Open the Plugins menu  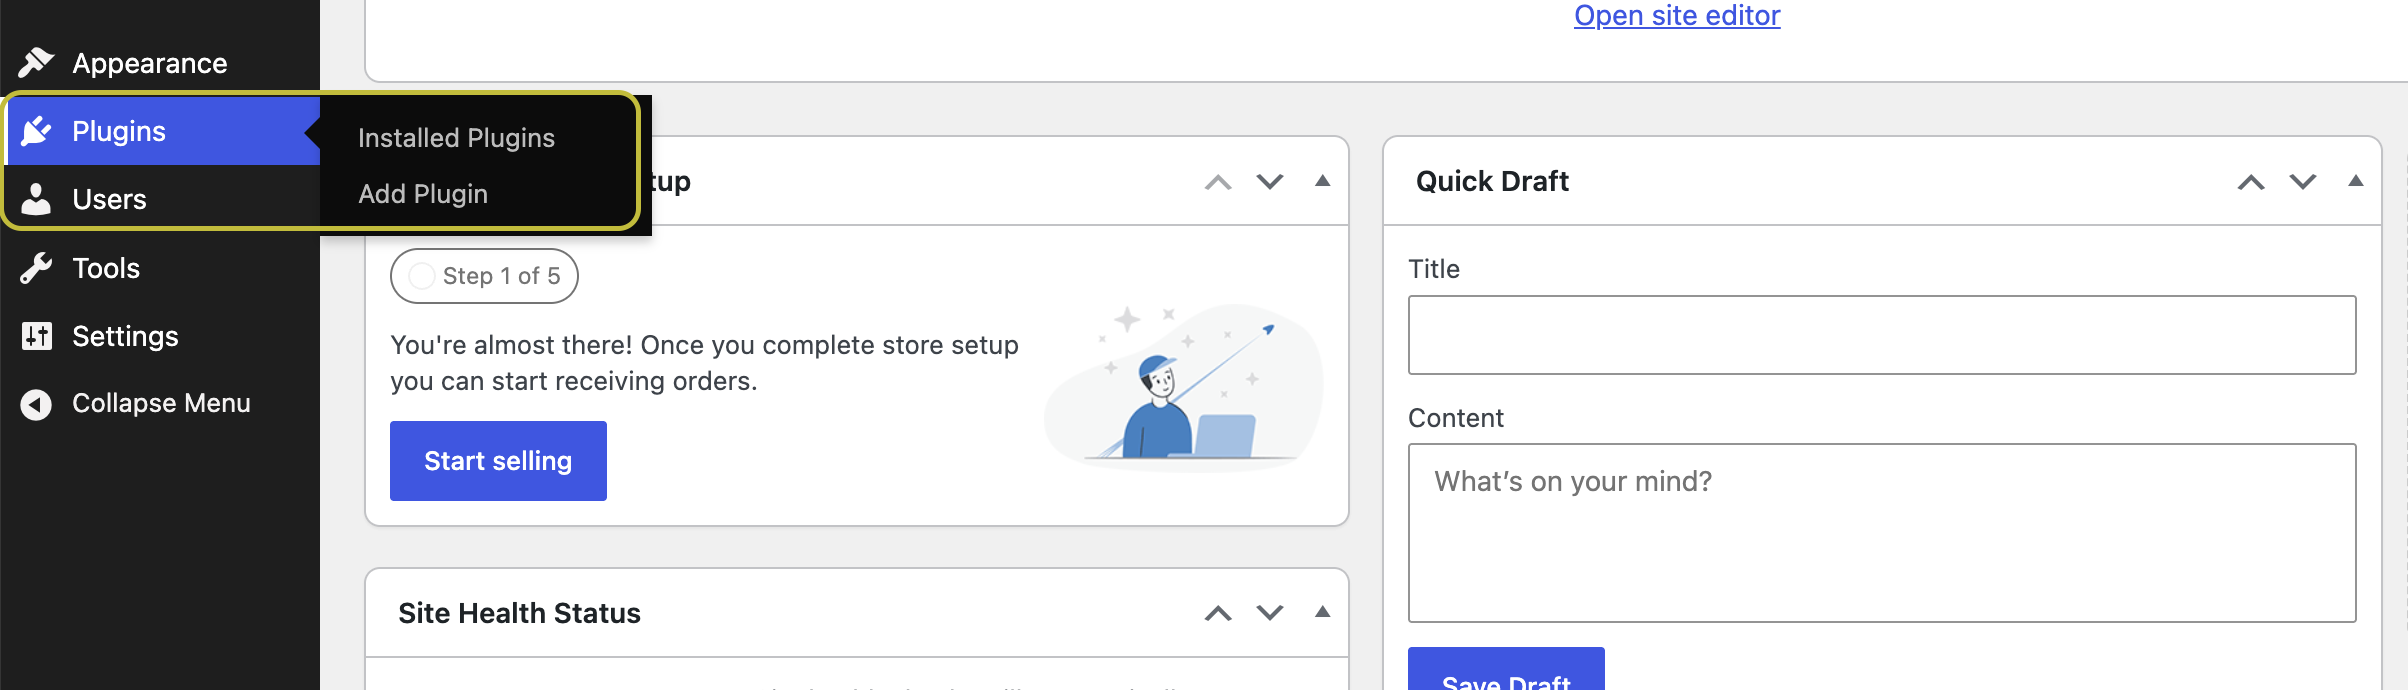coord(160,131)
